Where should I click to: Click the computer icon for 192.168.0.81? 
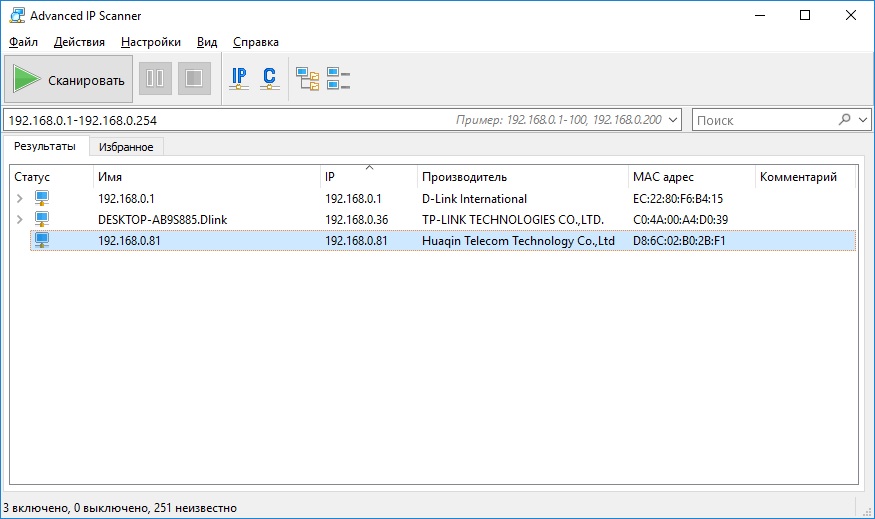tap(42, 240)
